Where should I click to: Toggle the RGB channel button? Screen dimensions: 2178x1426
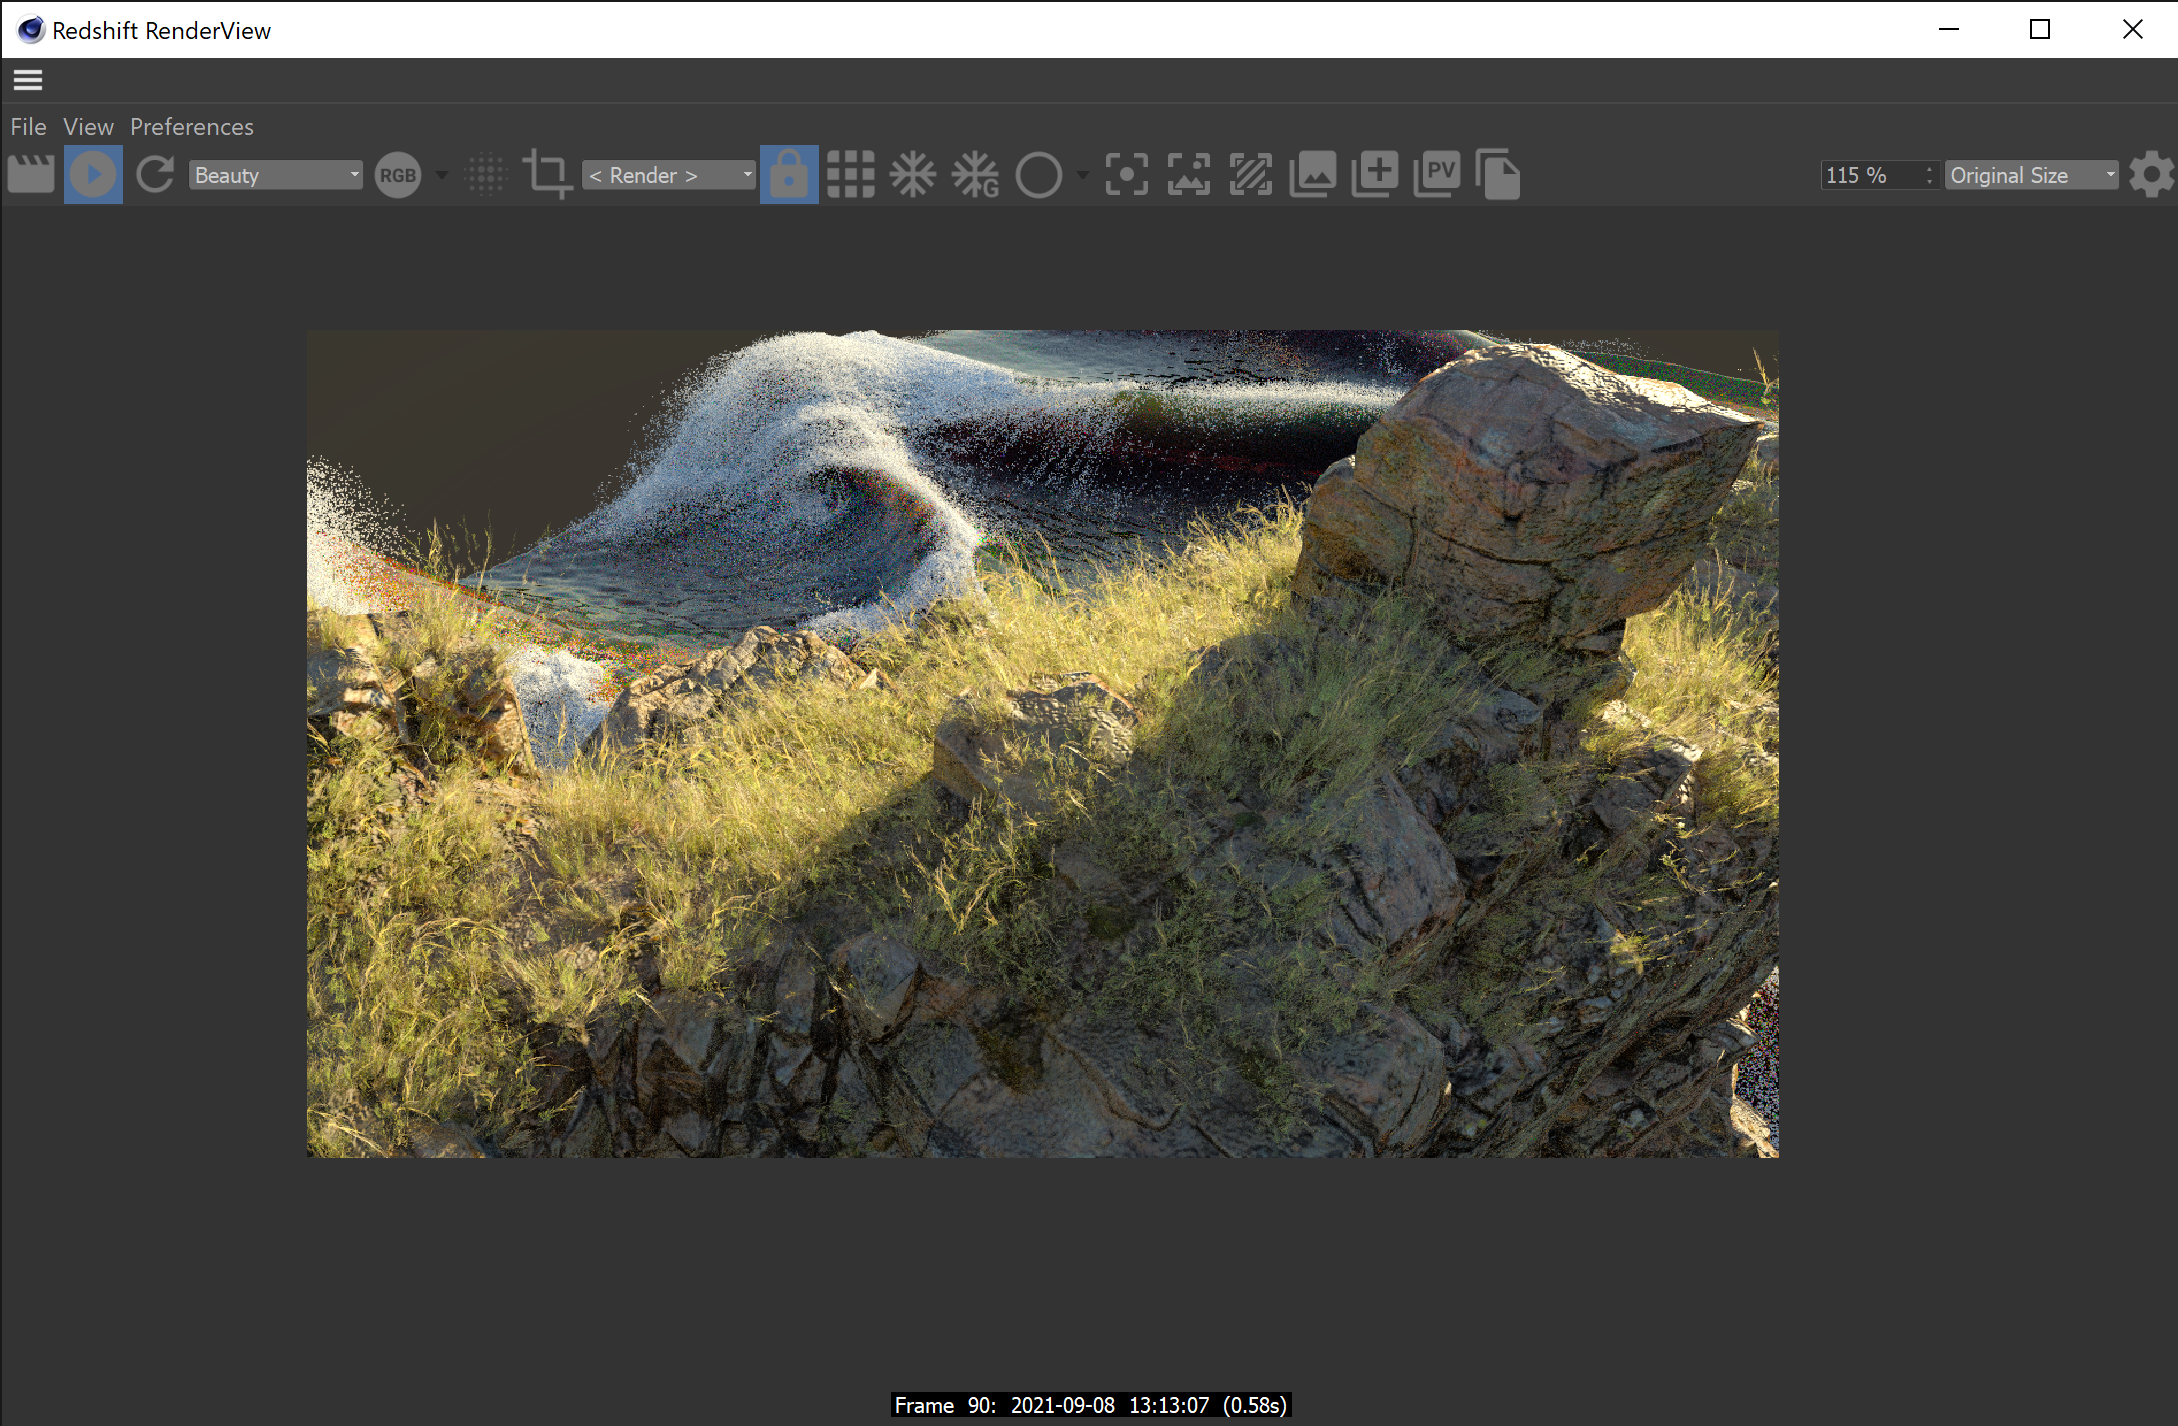[x=398, y=175]
